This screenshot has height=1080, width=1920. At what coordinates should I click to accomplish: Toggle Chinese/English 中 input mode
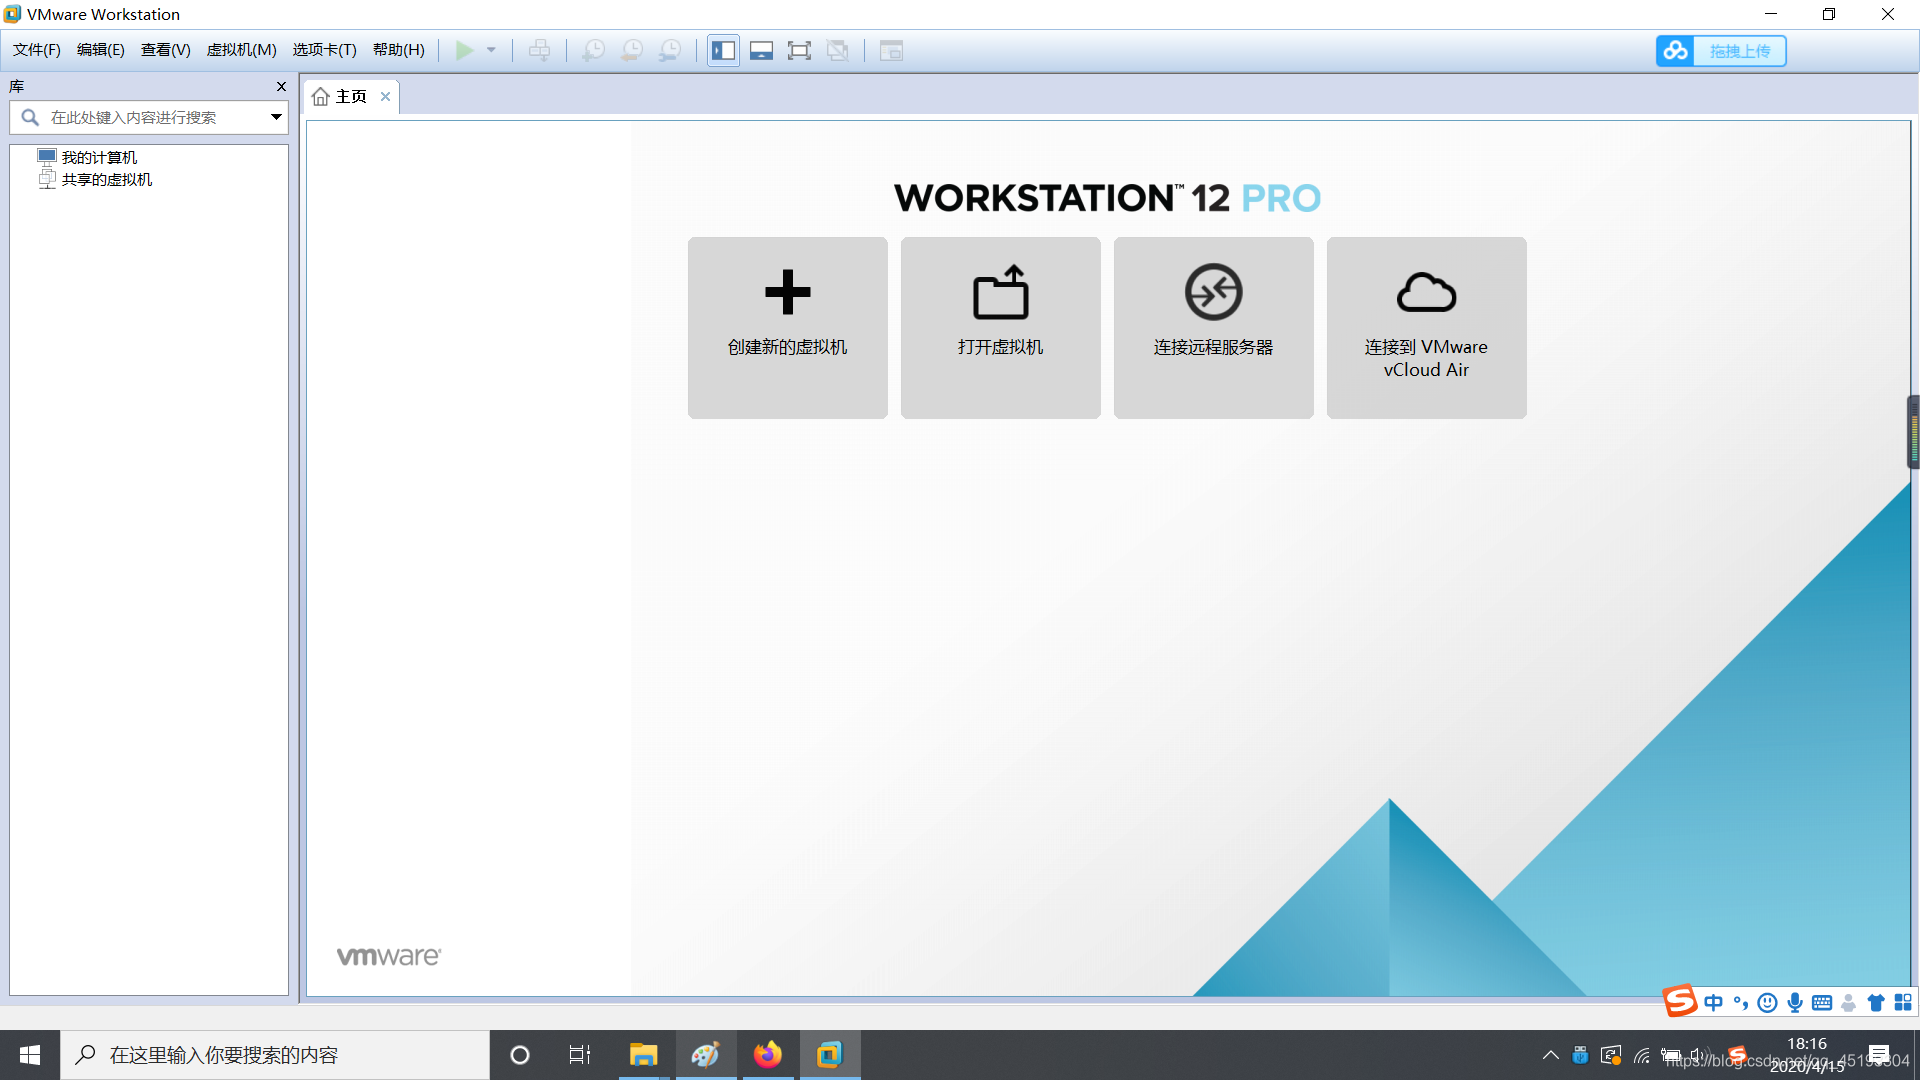click(1714, 1002)
